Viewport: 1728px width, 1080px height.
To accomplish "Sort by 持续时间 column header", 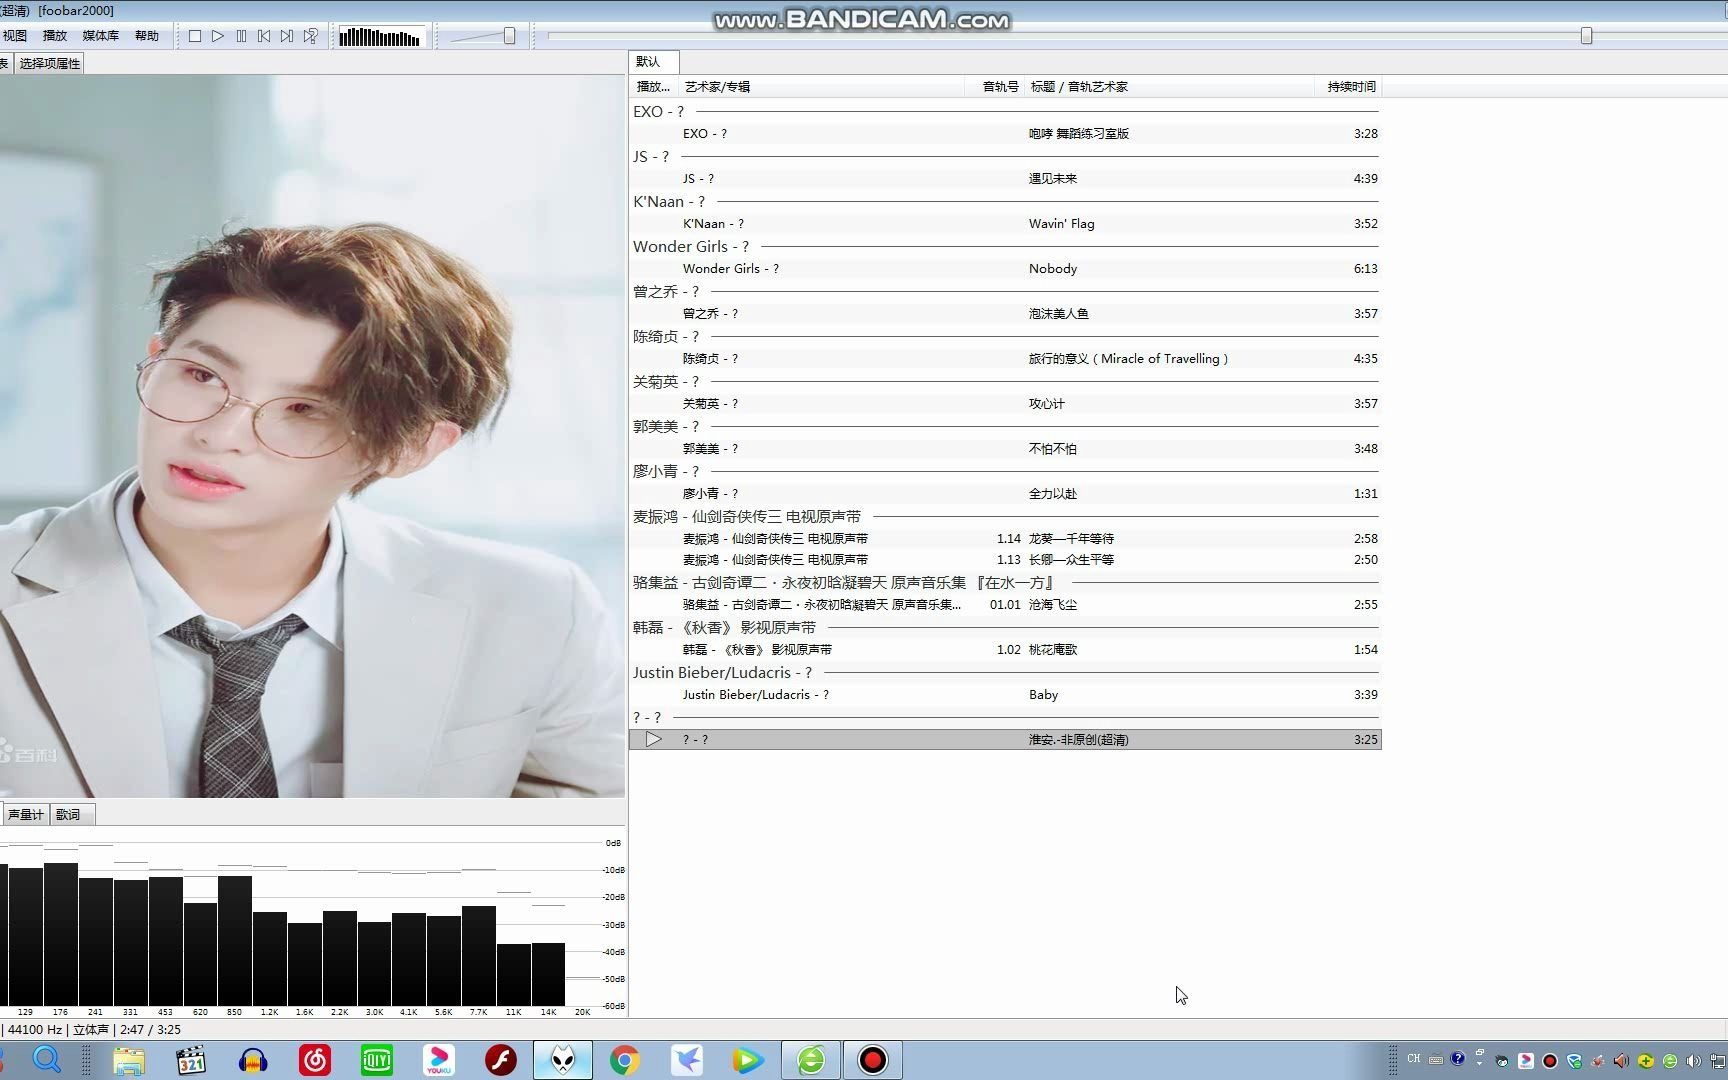I will (x=1348, y=87).
